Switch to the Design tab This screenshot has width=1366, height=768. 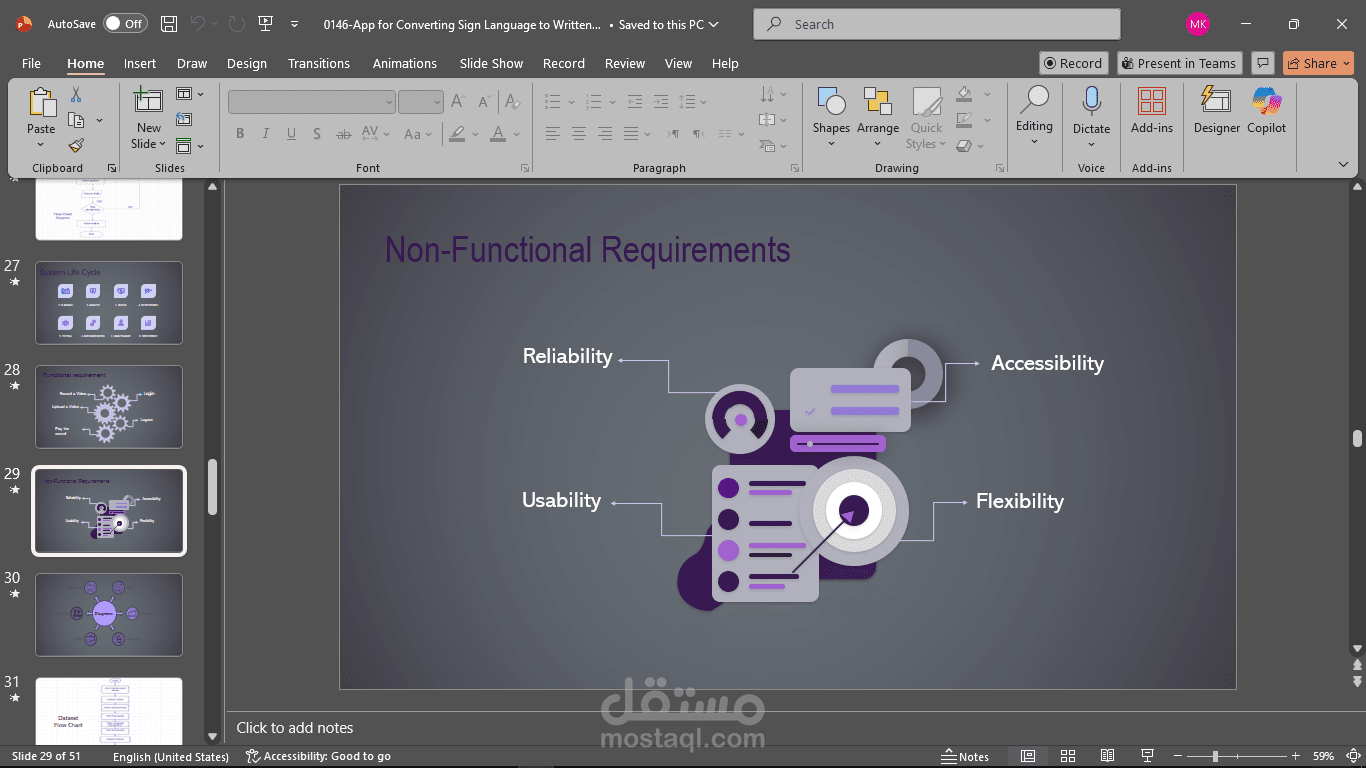(246, 63)
